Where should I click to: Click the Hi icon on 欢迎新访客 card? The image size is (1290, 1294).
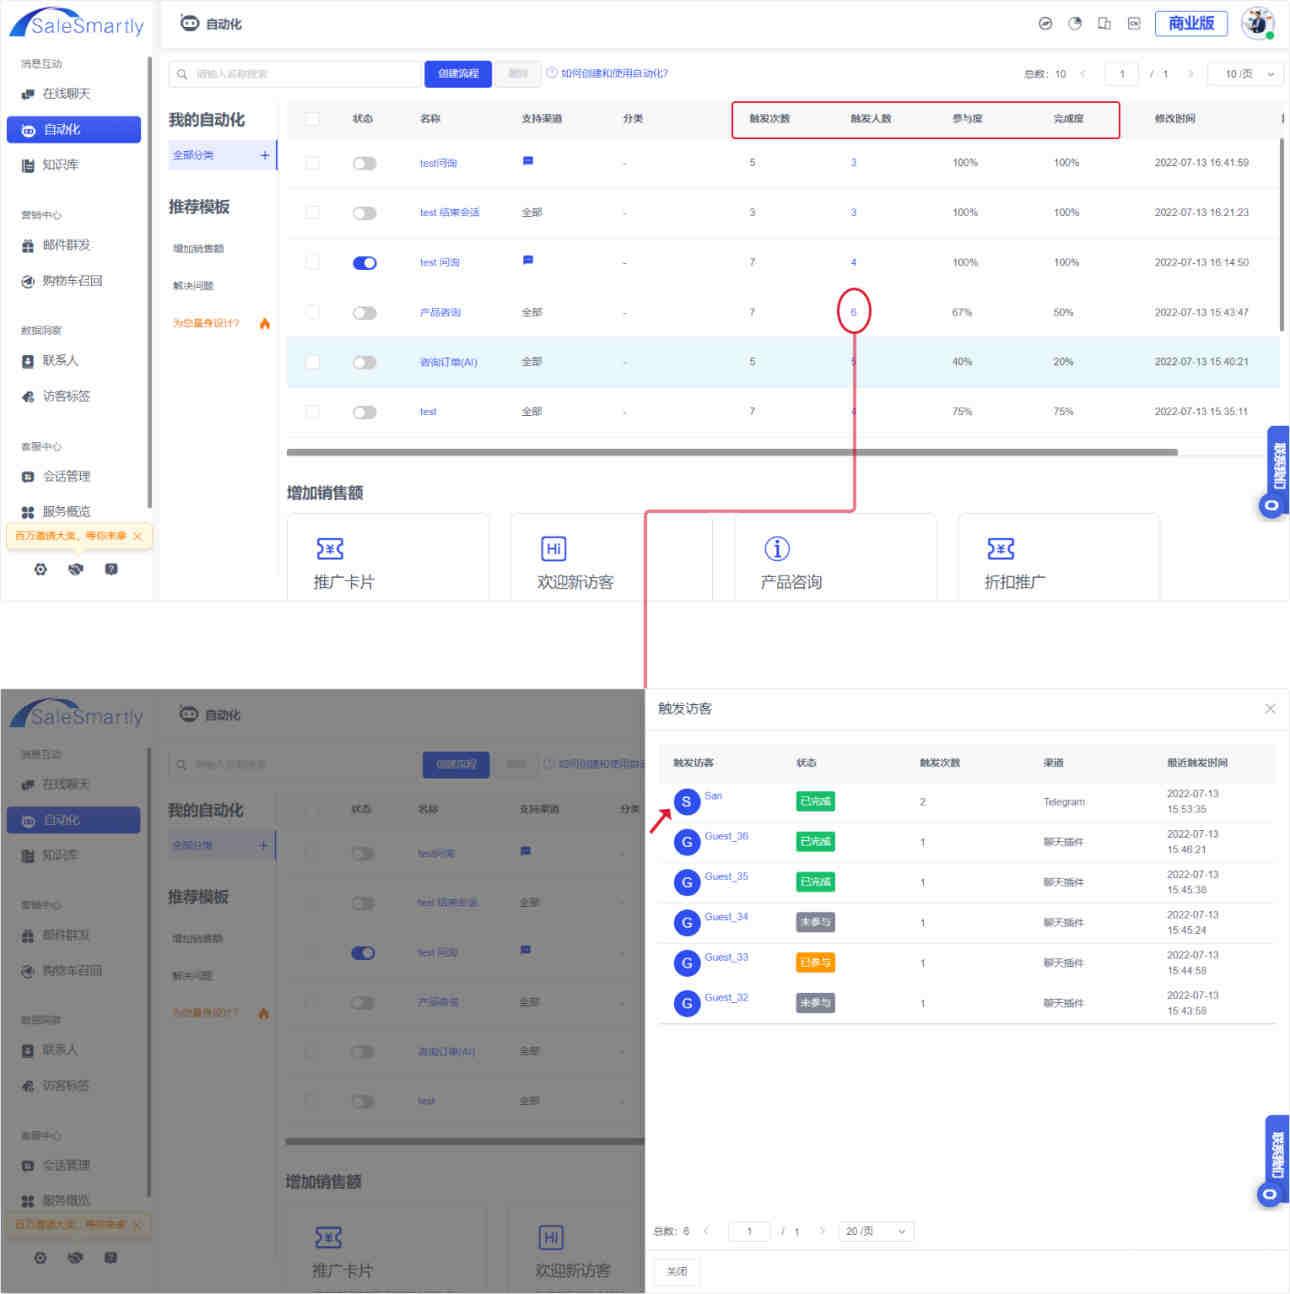pos(553,549)
